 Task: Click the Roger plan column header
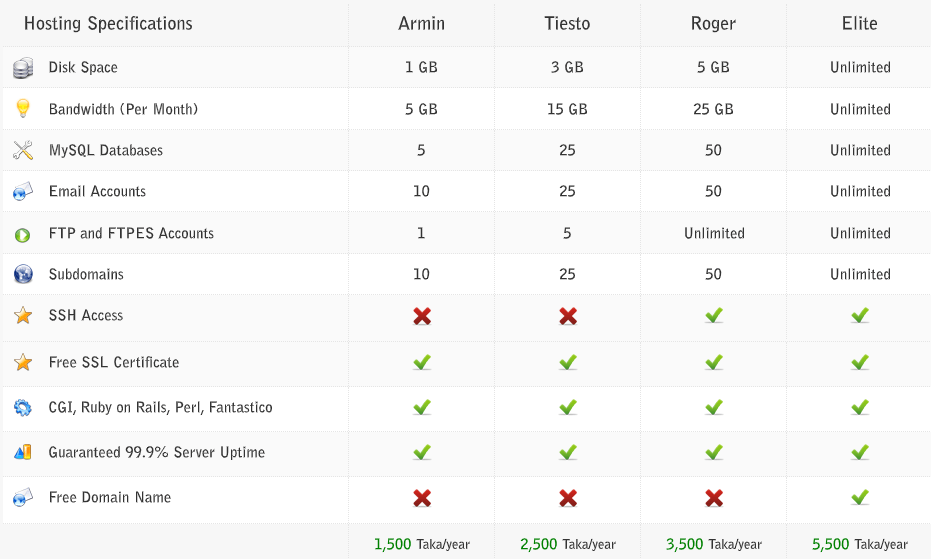pos(714,24)
